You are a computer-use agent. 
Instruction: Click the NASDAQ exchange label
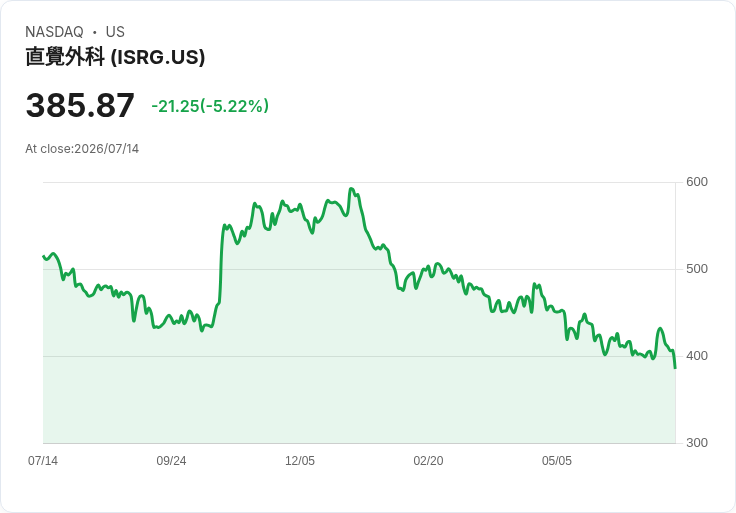(54, 32)
